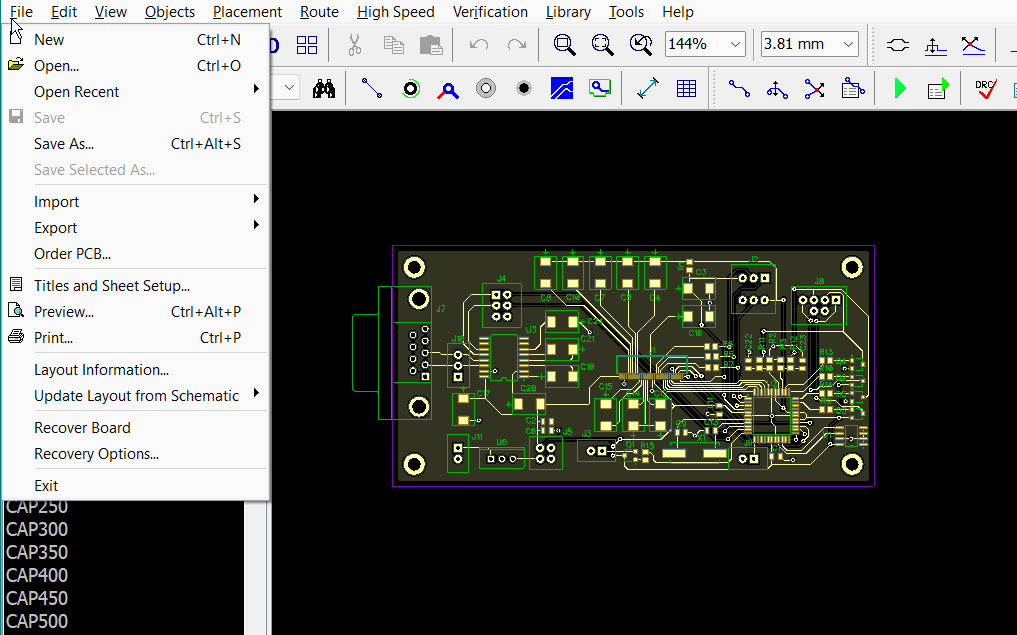Open the Route menu
1017x635 pixels.
click(319, 12)
